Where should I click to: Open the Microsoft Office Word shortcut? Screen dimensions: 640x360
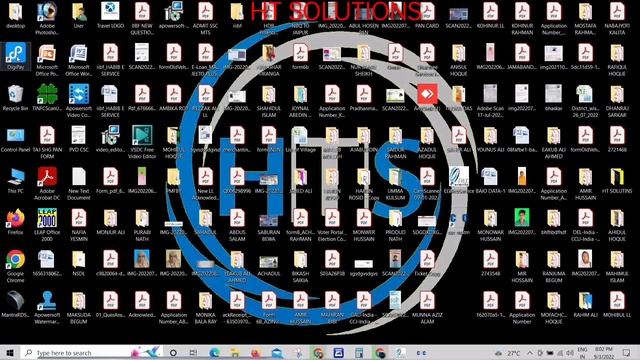[78, 59]
